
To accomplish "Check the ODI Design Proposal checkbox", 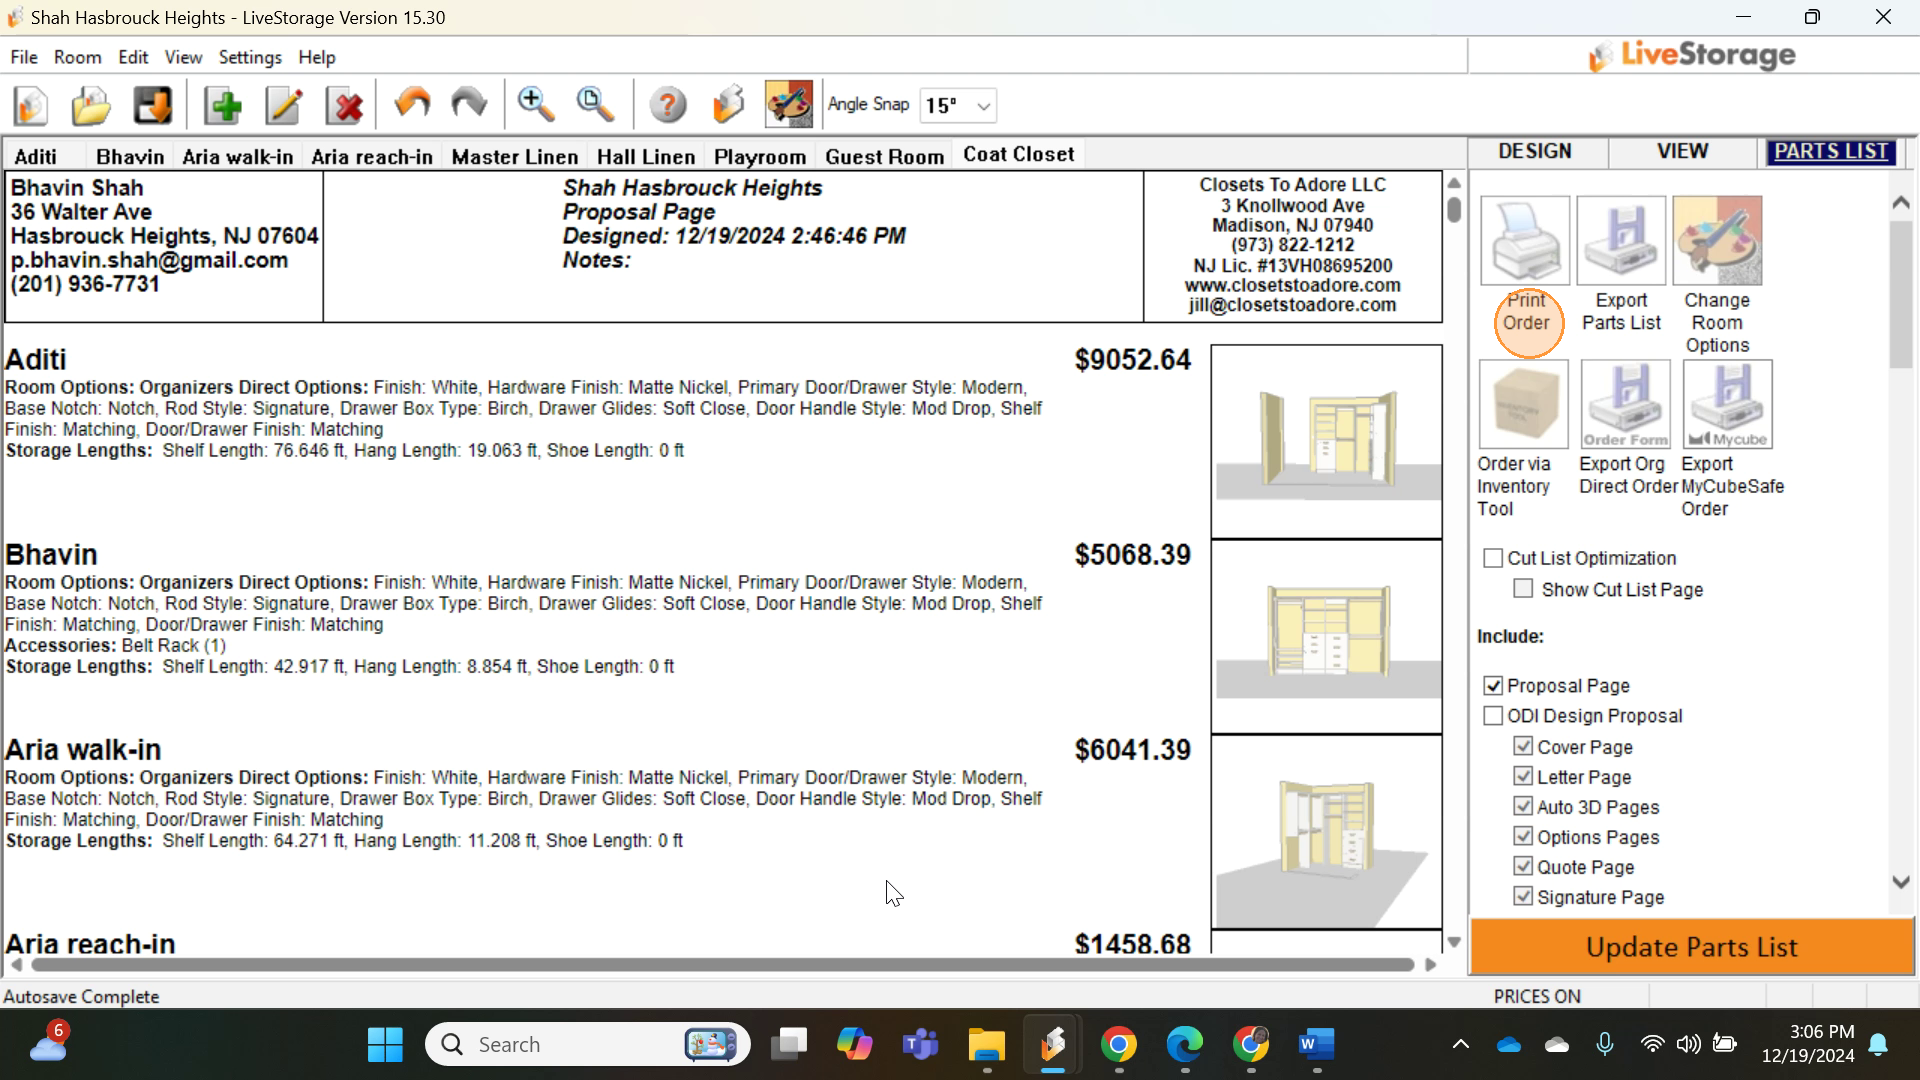I will click(1493, 716).
